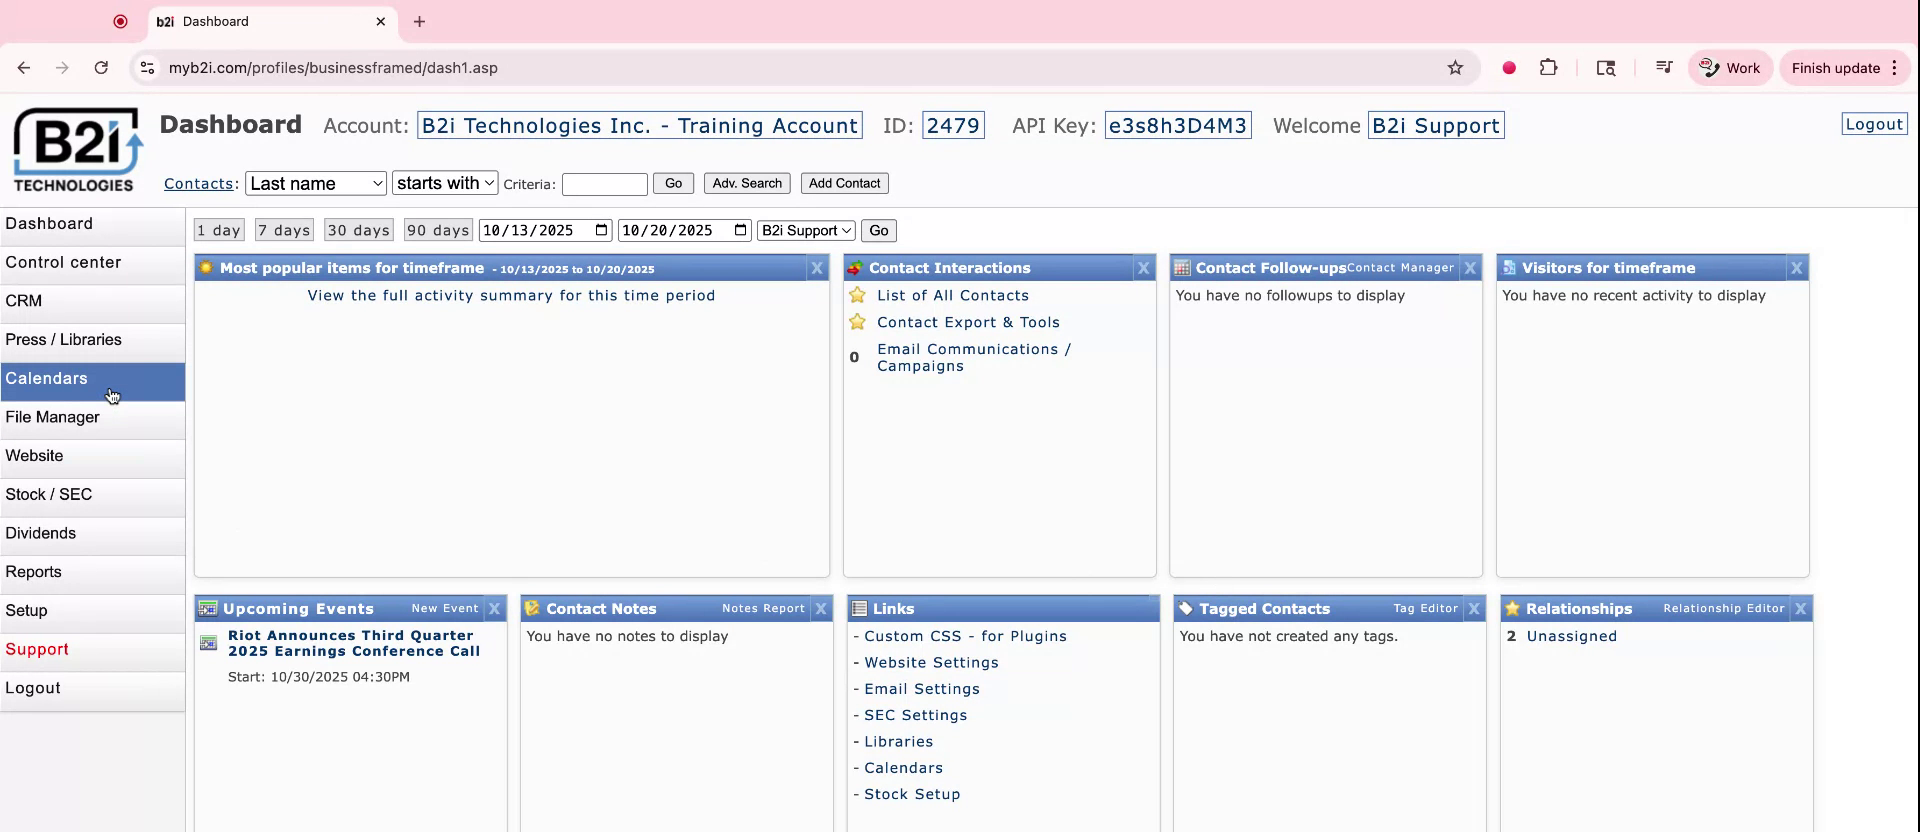Screen dimensions: 1920x832
Task: Click the star icon beside Contact Export & Tools
Action: (857, 322)
